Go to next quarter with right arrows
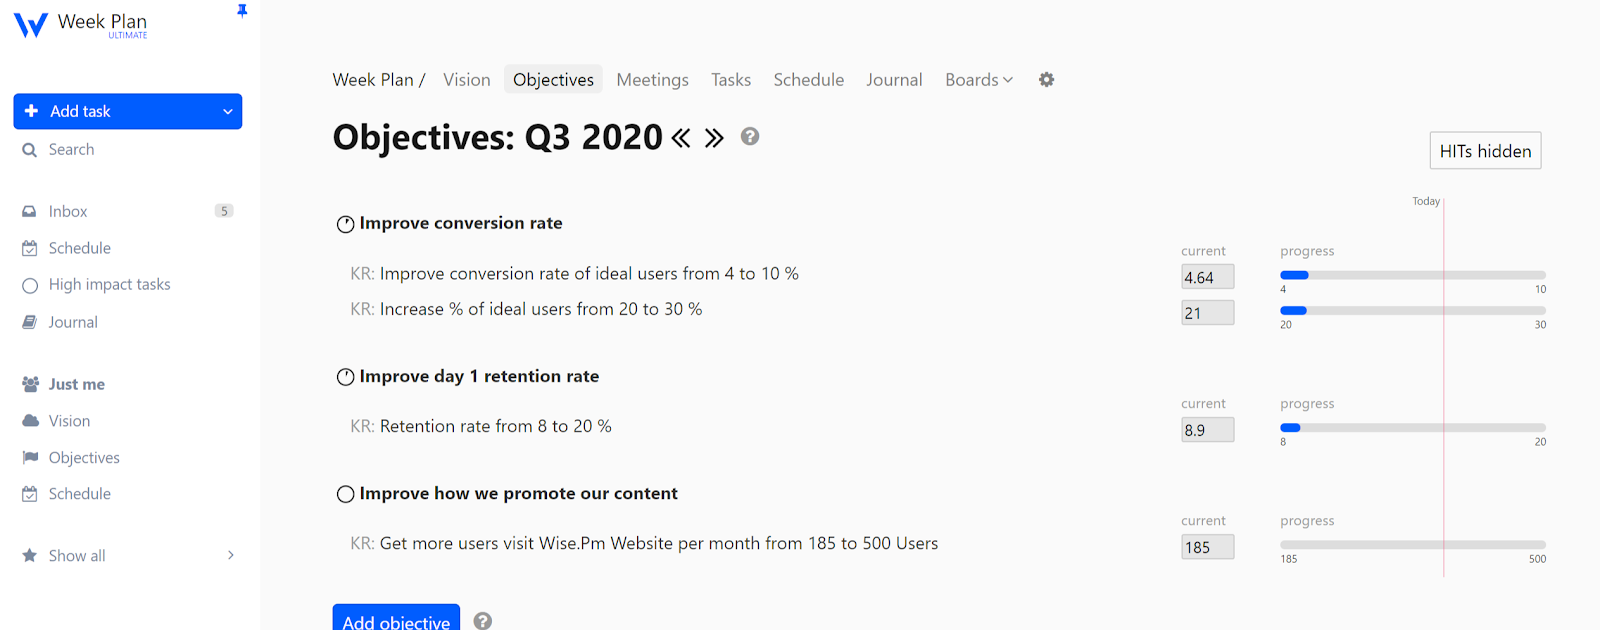 click(714, 138)
